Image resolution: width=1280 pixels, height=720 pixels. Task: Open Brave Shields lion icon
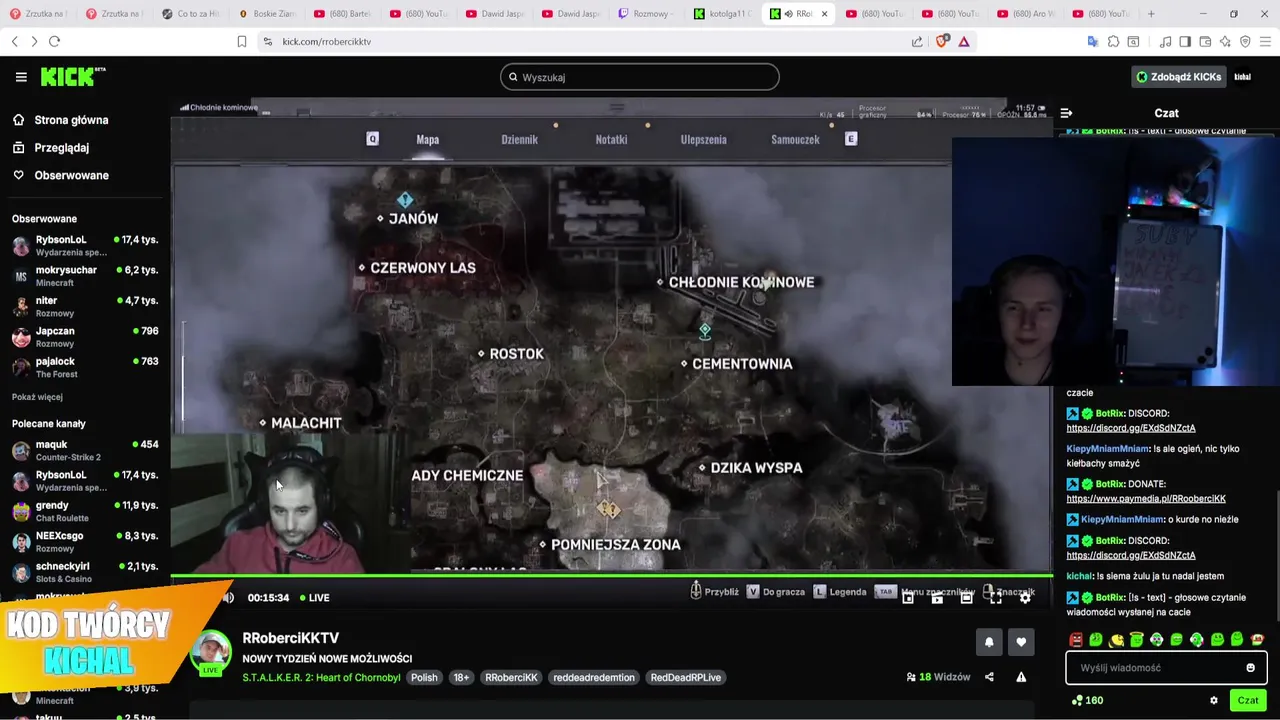point(942,41)
